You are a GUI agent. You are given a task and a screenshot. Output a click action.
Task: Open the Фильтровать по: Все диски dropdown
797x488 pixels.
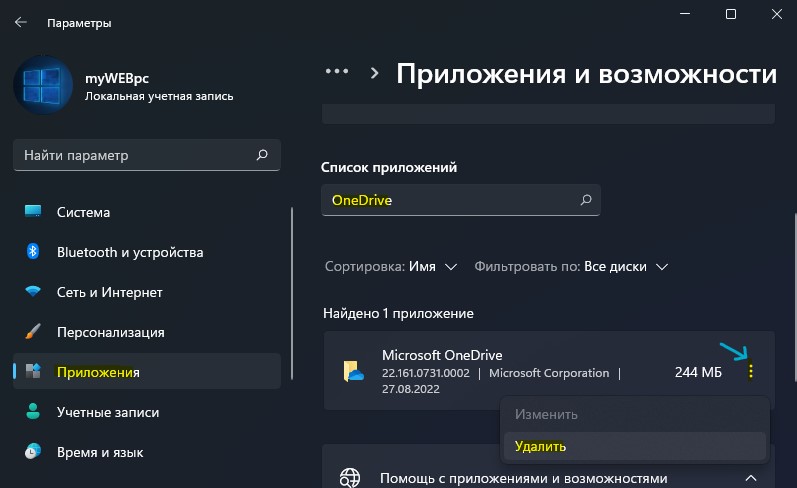(x=571, y=266)
